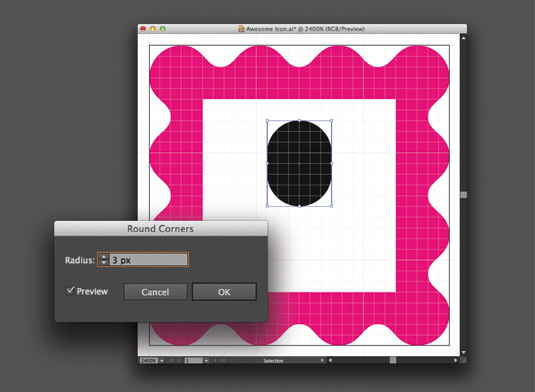Viewport: 535px width, 392px height.
Task: Expand the Selection status bar menu arrow
Action: coord(322,360)
